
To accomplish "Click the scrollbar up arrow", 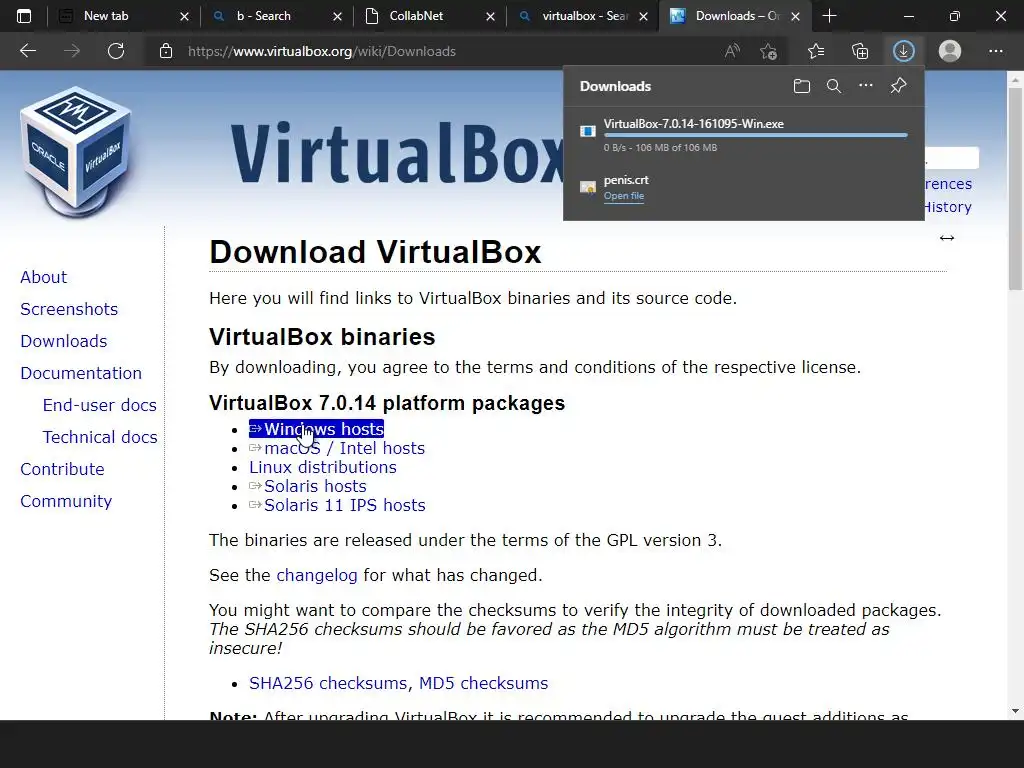I will point(1015,79).
